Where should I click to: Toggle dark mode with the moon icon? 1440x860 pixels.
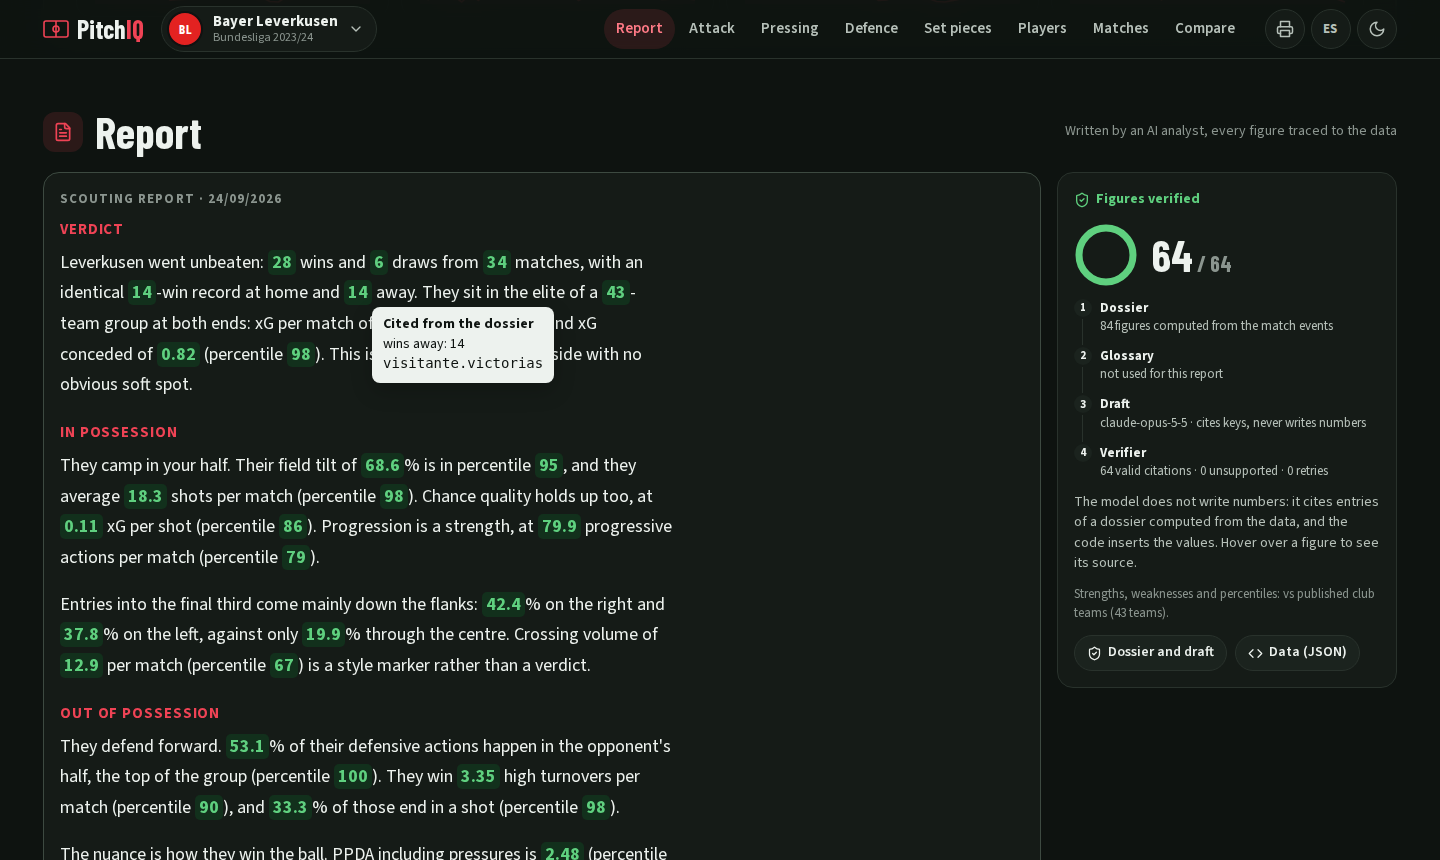click(x=1377, y=29)
